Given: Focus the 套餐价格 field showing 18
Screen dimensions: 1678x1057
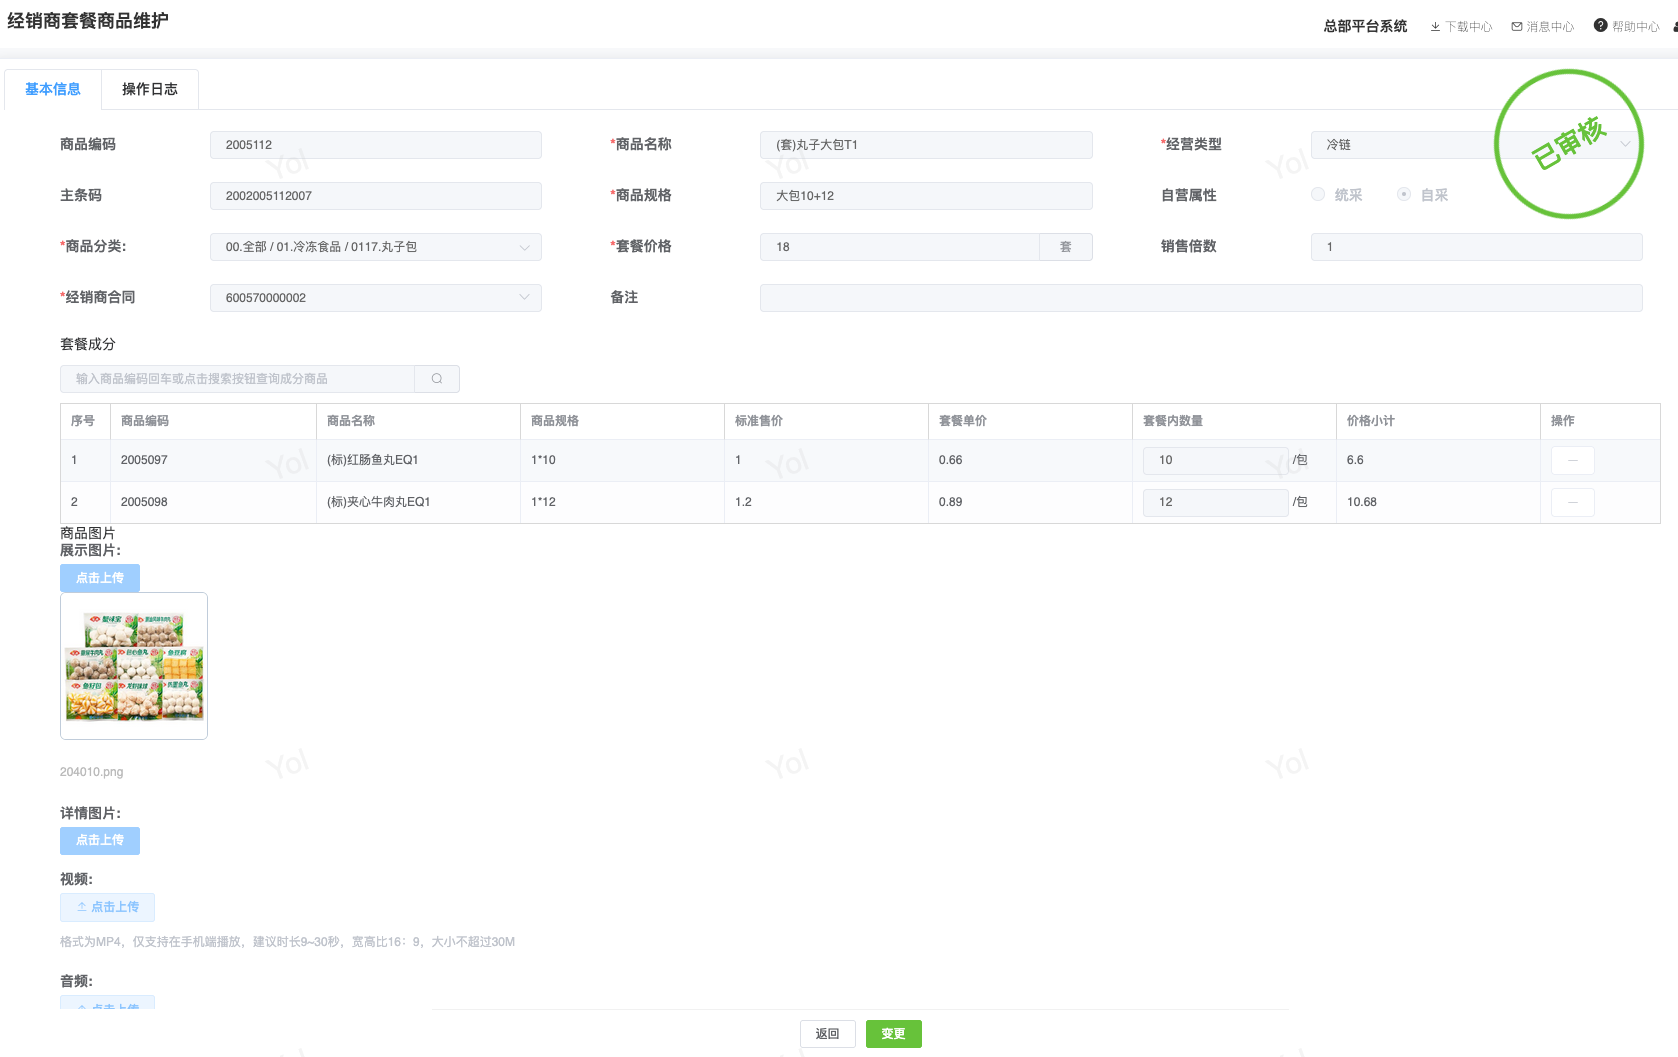Looking at the screenshot, I should click(x=900, y=247).
